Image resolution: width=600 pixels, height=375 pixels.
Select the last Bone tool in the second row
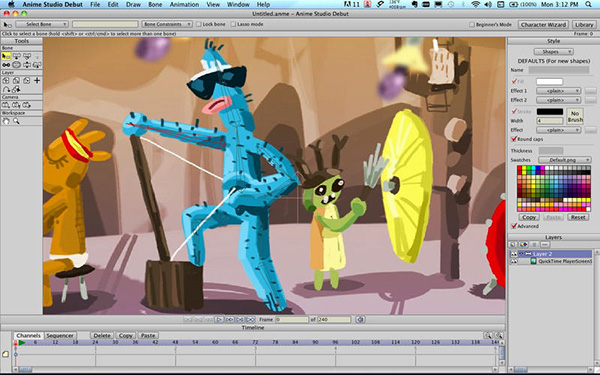[37, 65]
